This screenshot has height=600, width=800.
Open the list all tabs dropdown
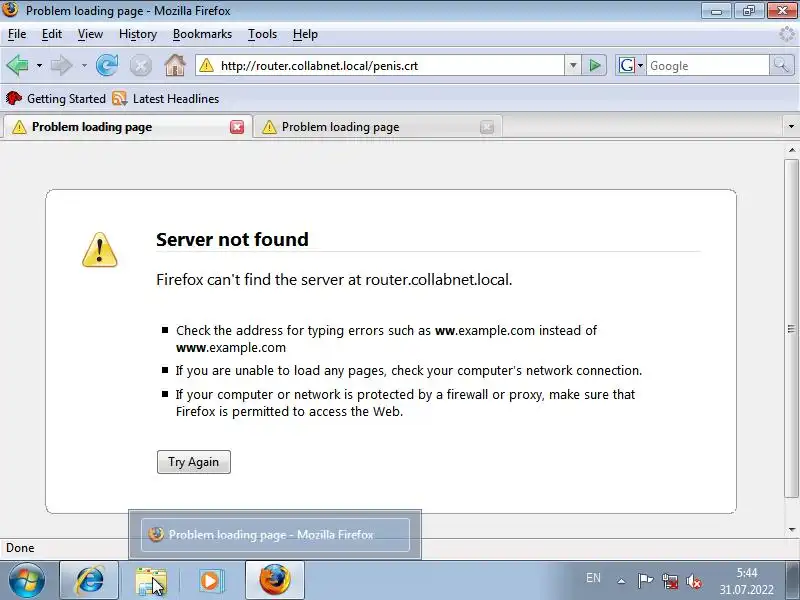pos(791,127)
